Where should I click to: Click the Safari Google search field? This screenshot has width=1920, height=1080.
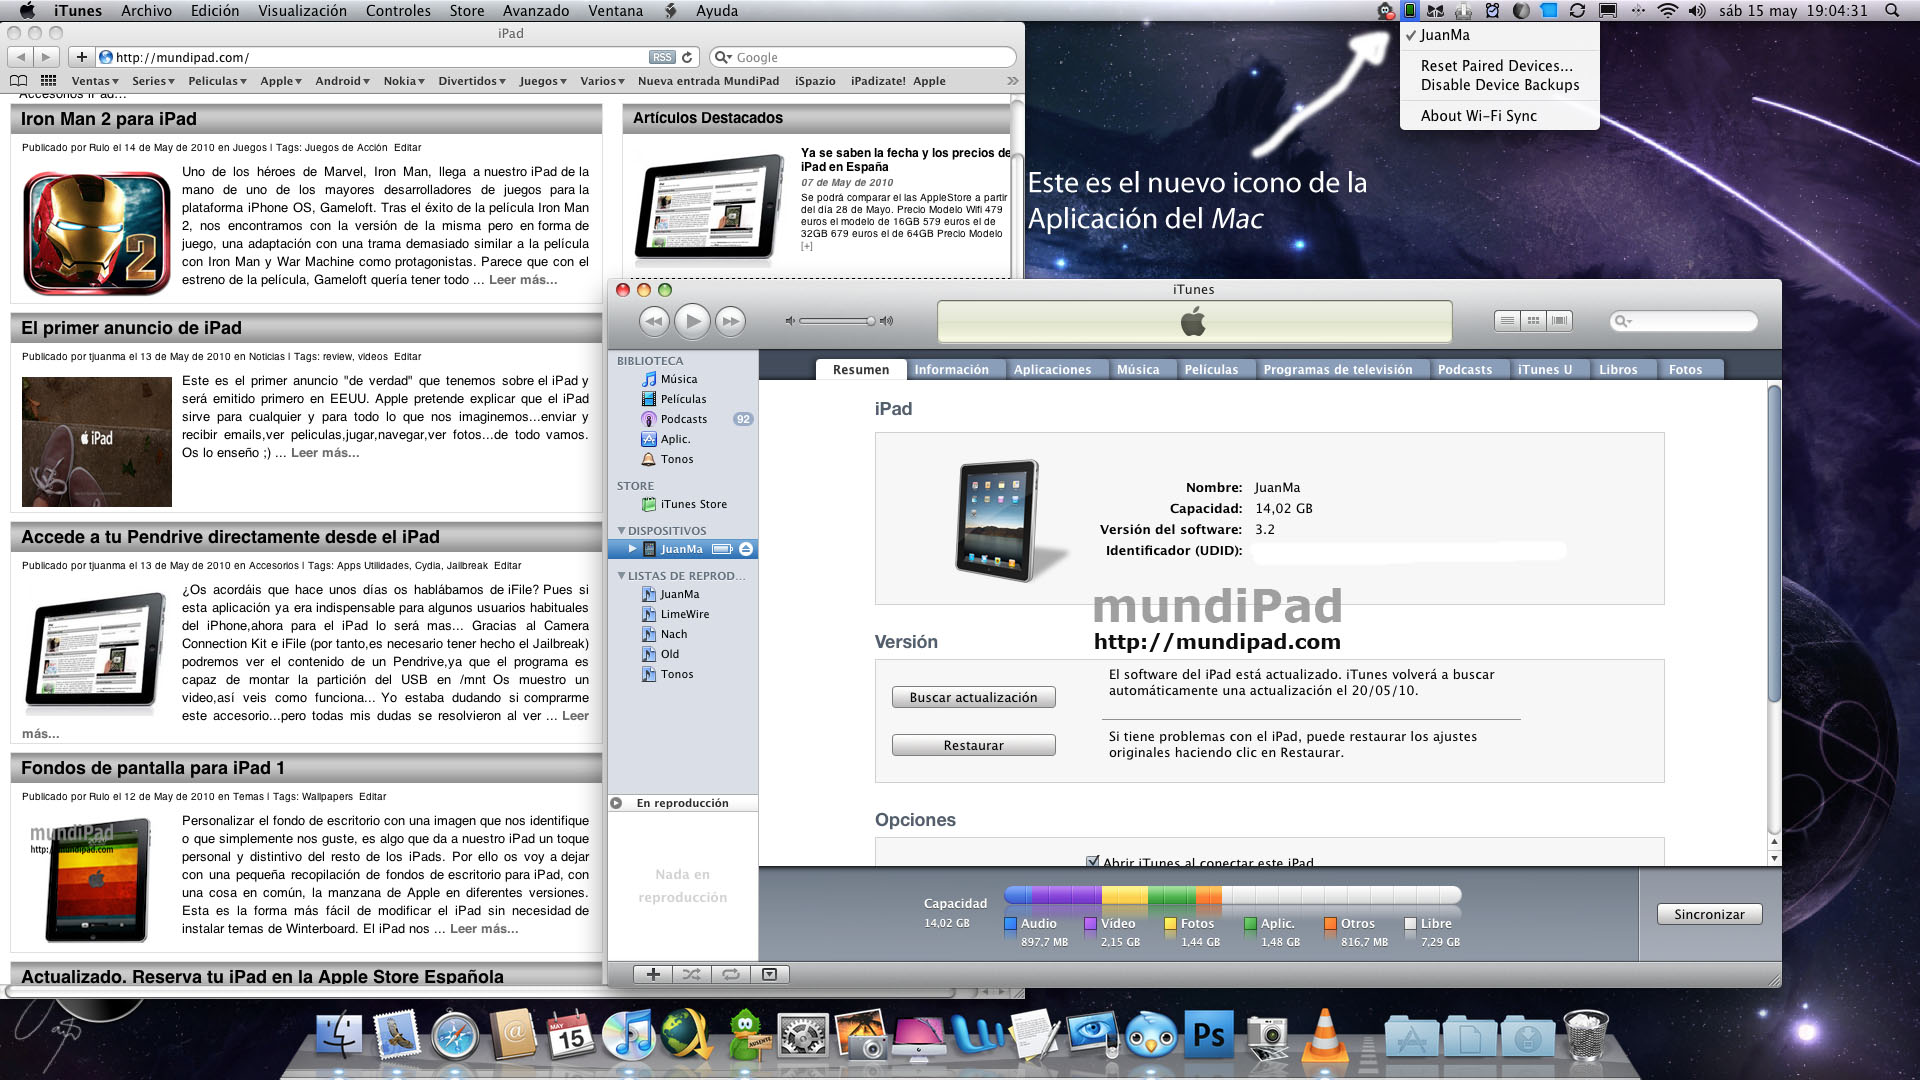(x=863, y=58)
